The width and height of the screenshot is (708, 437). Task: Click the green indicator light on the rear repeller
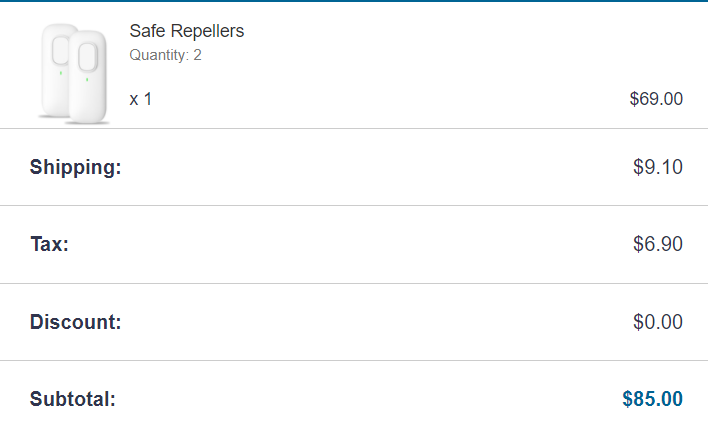point(60,72)
